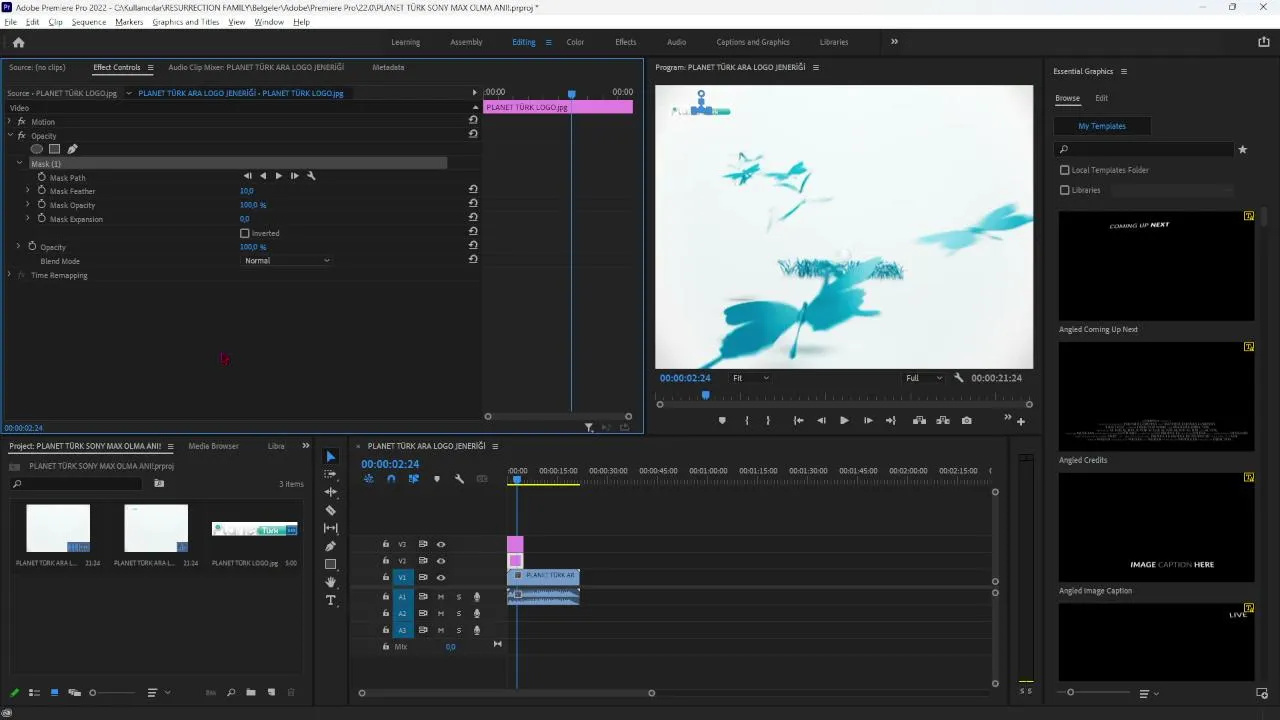Mute audio track A1
1280x720 pixels.
(441, 597)
